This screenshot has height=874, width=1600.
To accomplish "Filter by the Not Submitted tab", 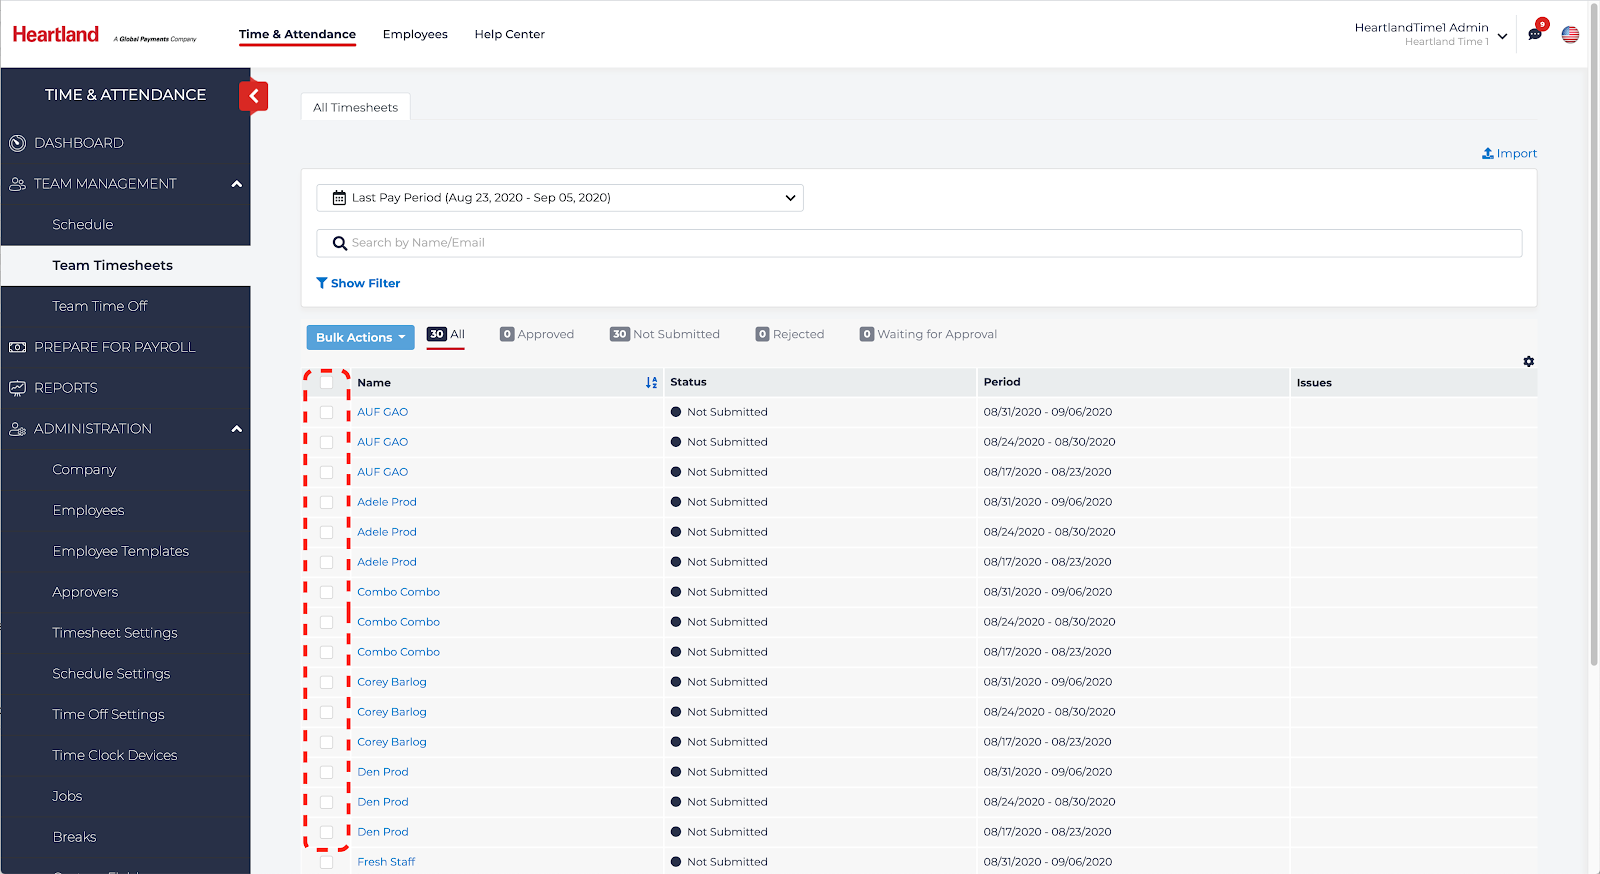I will click(665, 334).
